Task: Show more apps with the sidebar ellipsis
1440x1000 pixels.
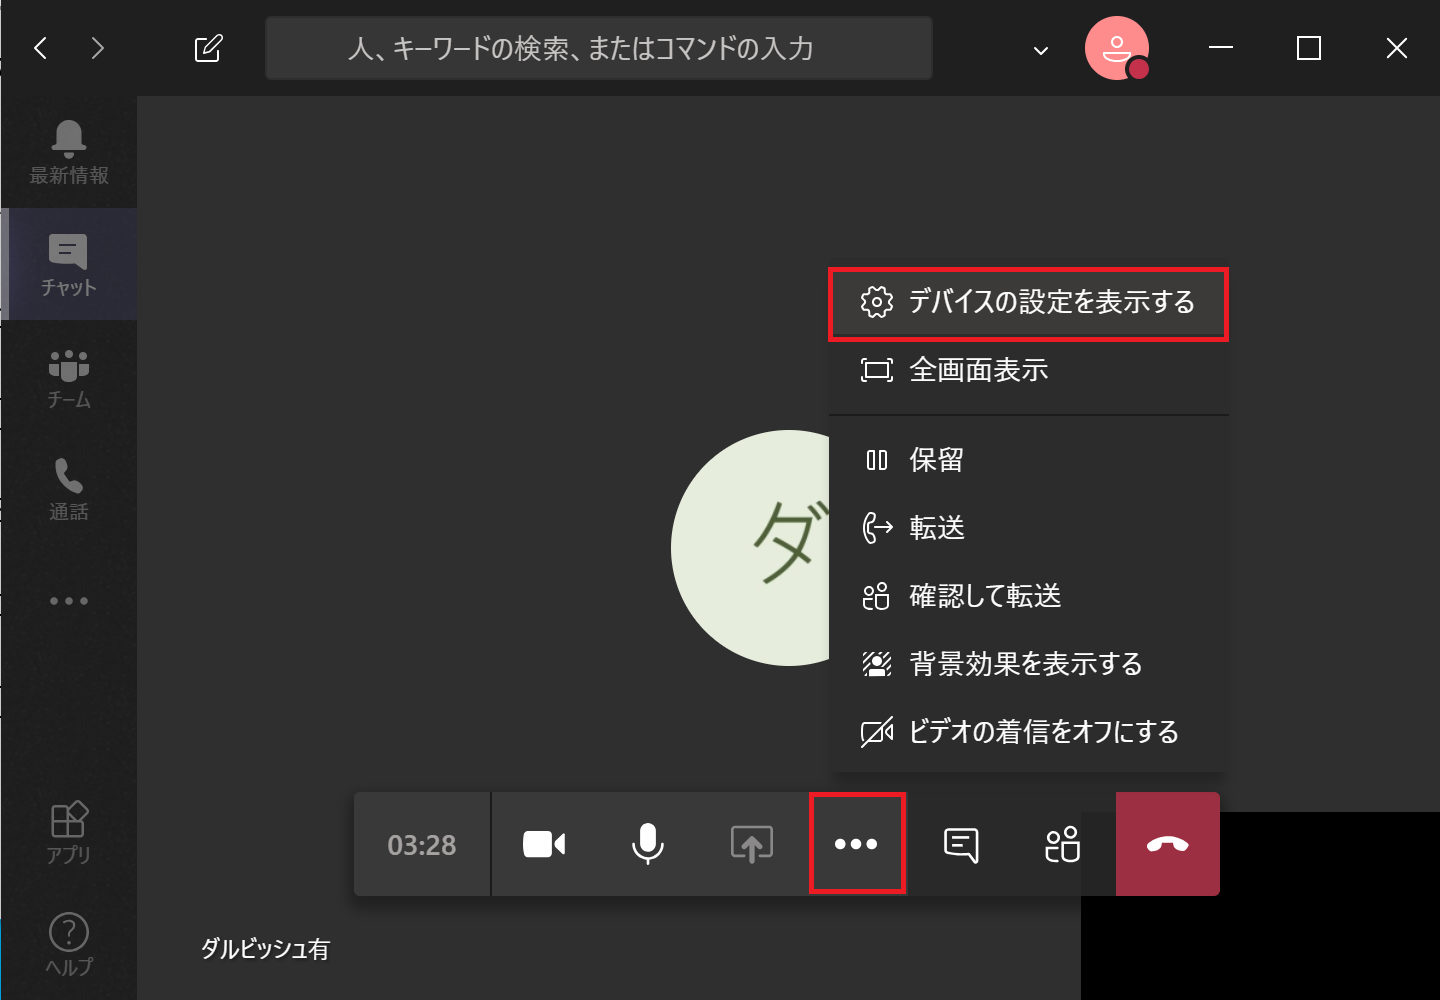Action: [69, 601]
